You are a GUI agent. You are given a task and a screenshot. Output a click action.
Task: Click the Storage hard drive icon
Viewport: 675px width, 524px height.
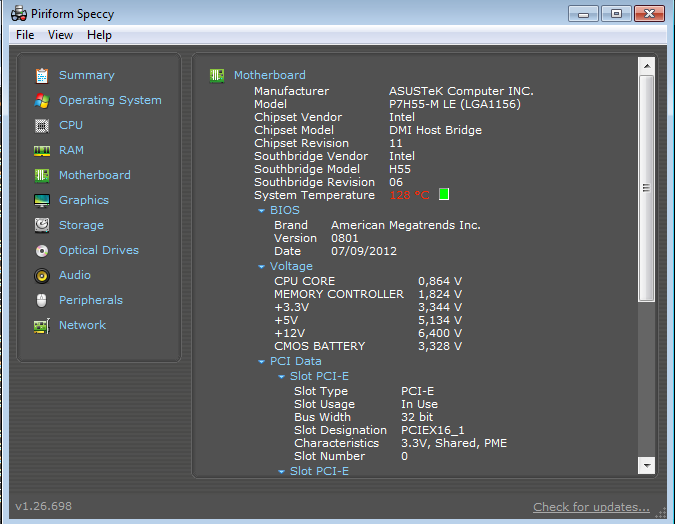tap(42, 225)
